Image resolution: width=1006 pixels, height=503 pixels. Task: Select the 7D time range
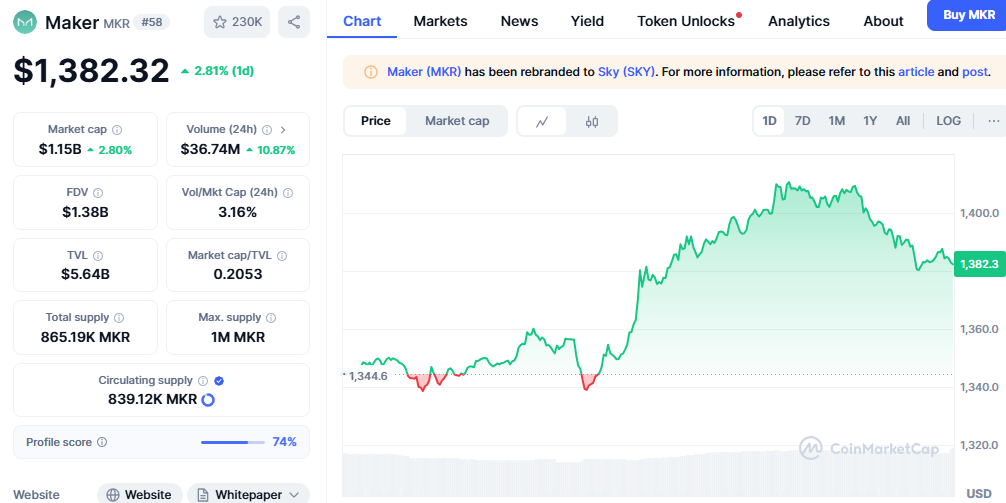802,121
